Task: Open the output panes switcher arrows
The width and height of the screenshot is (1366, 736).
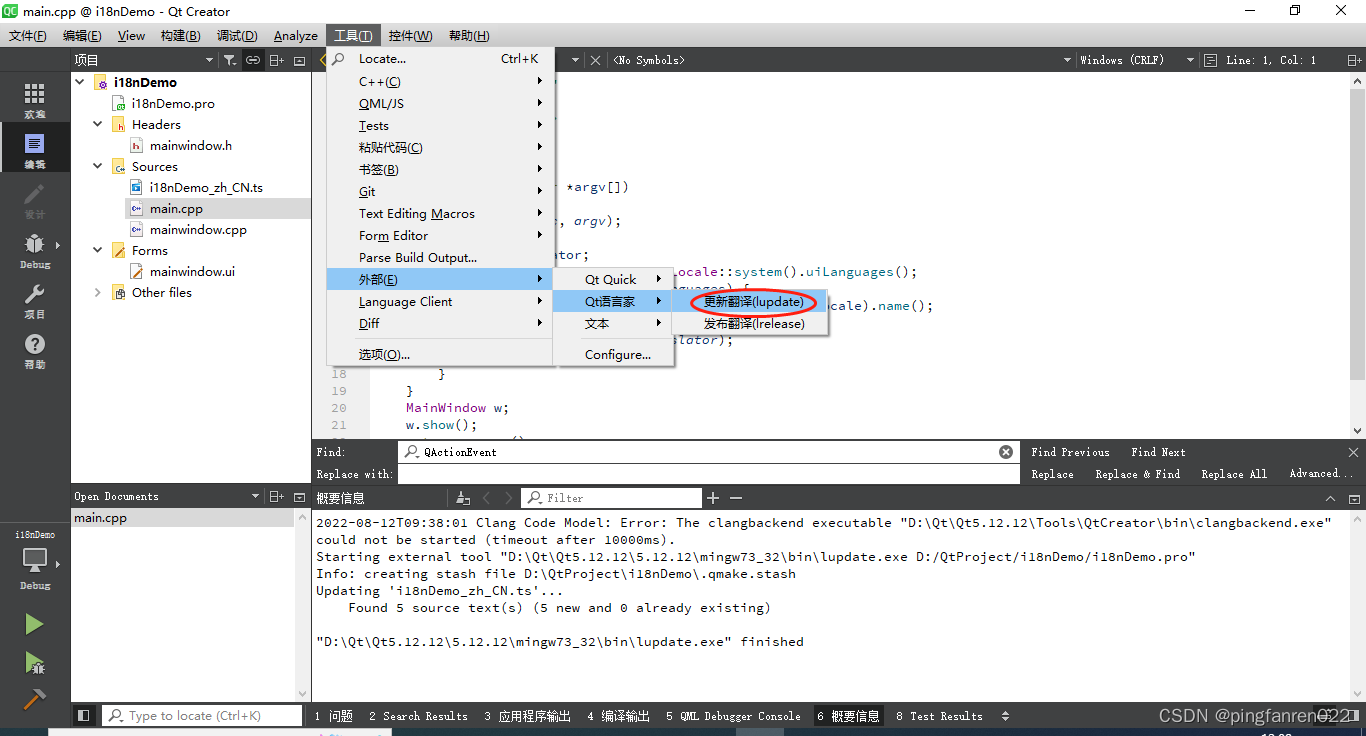Action: [x=1005, y=716]
